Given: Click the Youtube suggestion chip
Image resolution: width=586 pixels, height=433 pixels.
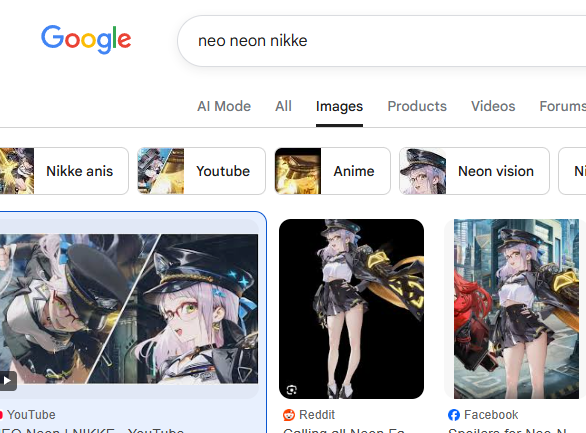Looking at the screenshot, I should [x=201, y=171].
